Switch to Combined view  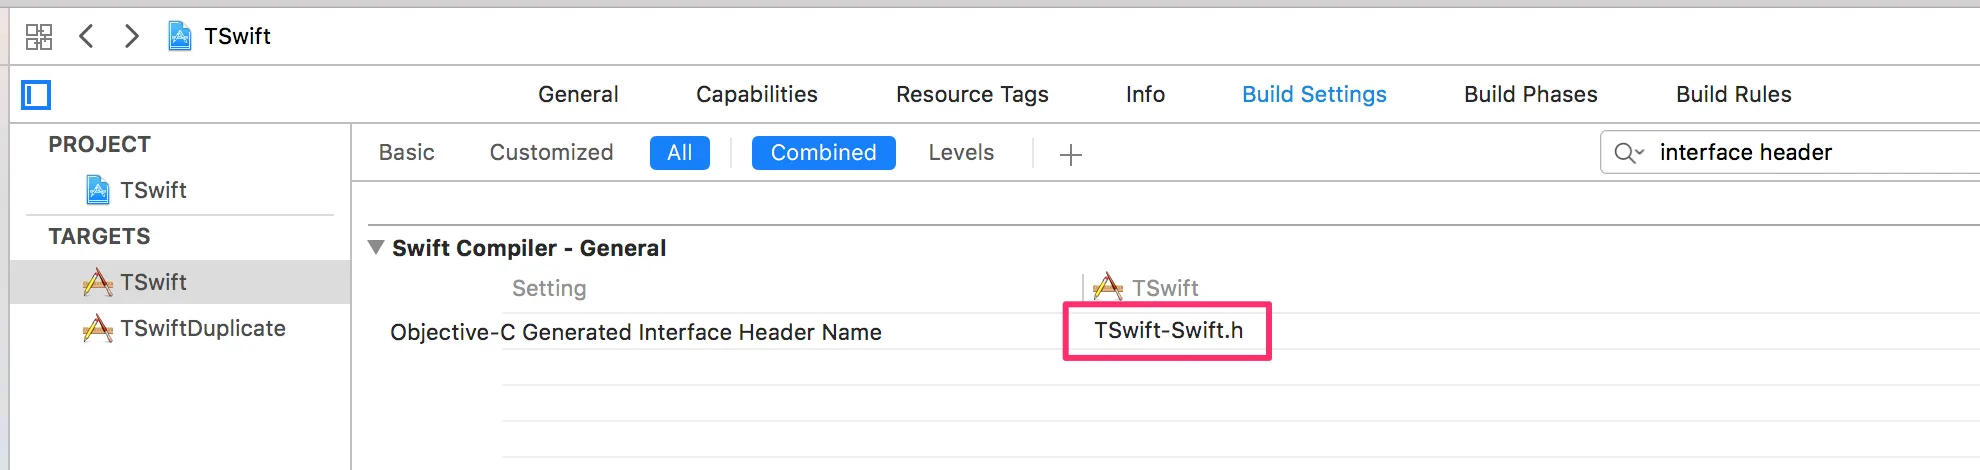[x=823, y=153]
